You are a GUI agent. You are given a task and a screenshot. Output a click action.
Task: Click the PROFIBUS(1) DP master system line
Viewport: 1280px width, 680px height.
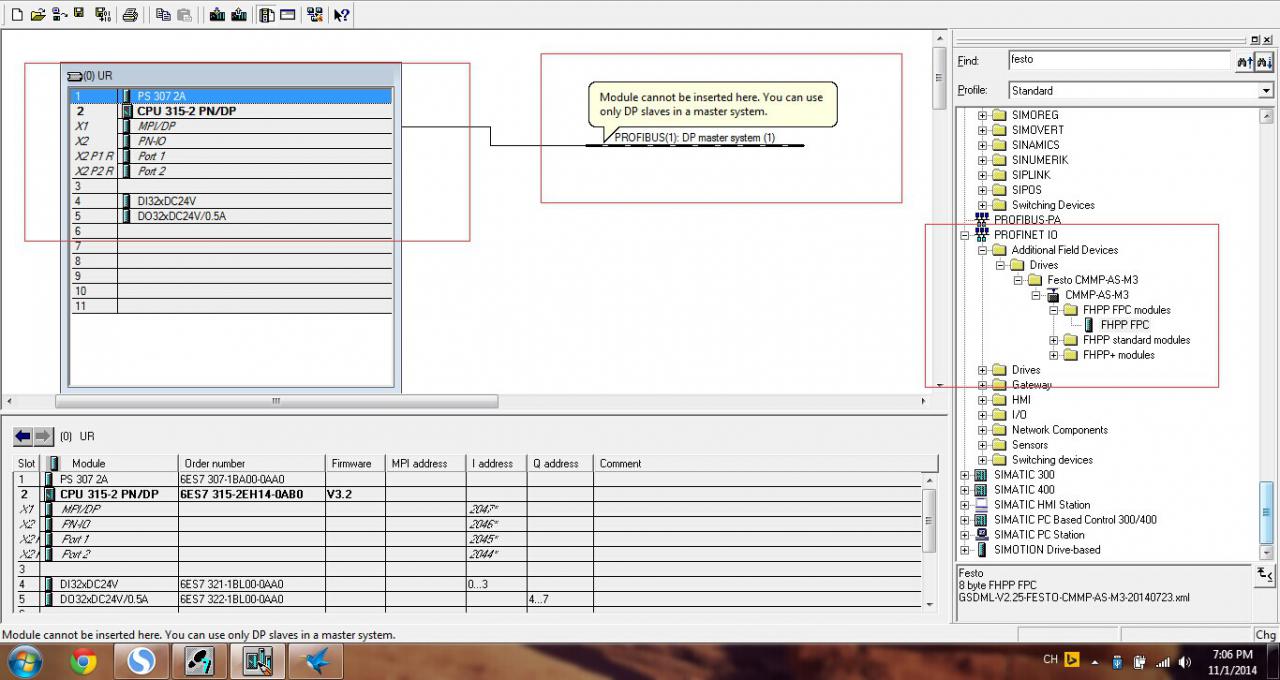[x=694, y=145]
